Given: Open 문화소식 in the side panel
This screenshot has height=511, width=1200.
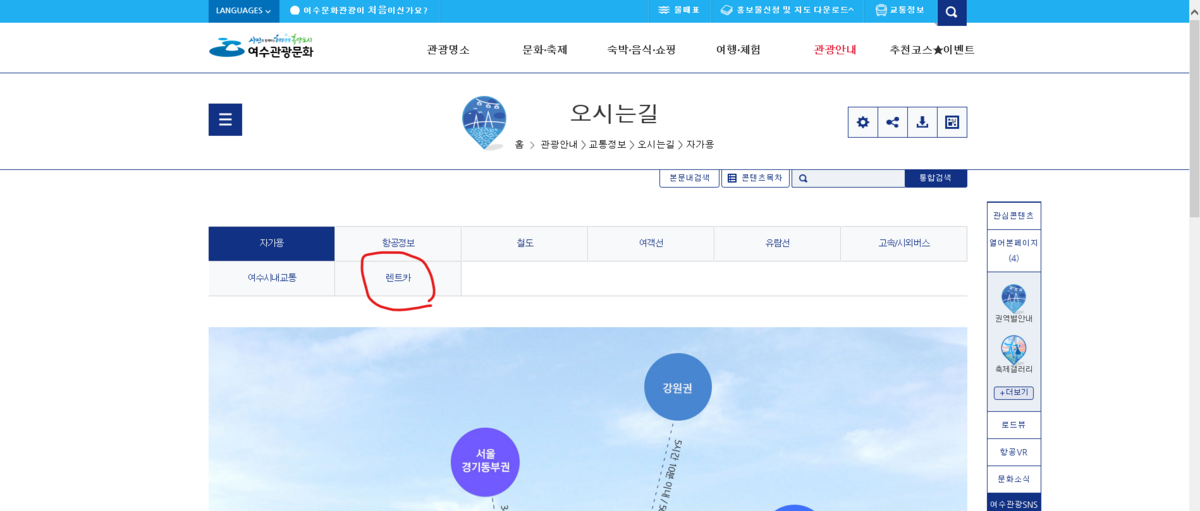Looking at the screenshot, I should 1013,479.
